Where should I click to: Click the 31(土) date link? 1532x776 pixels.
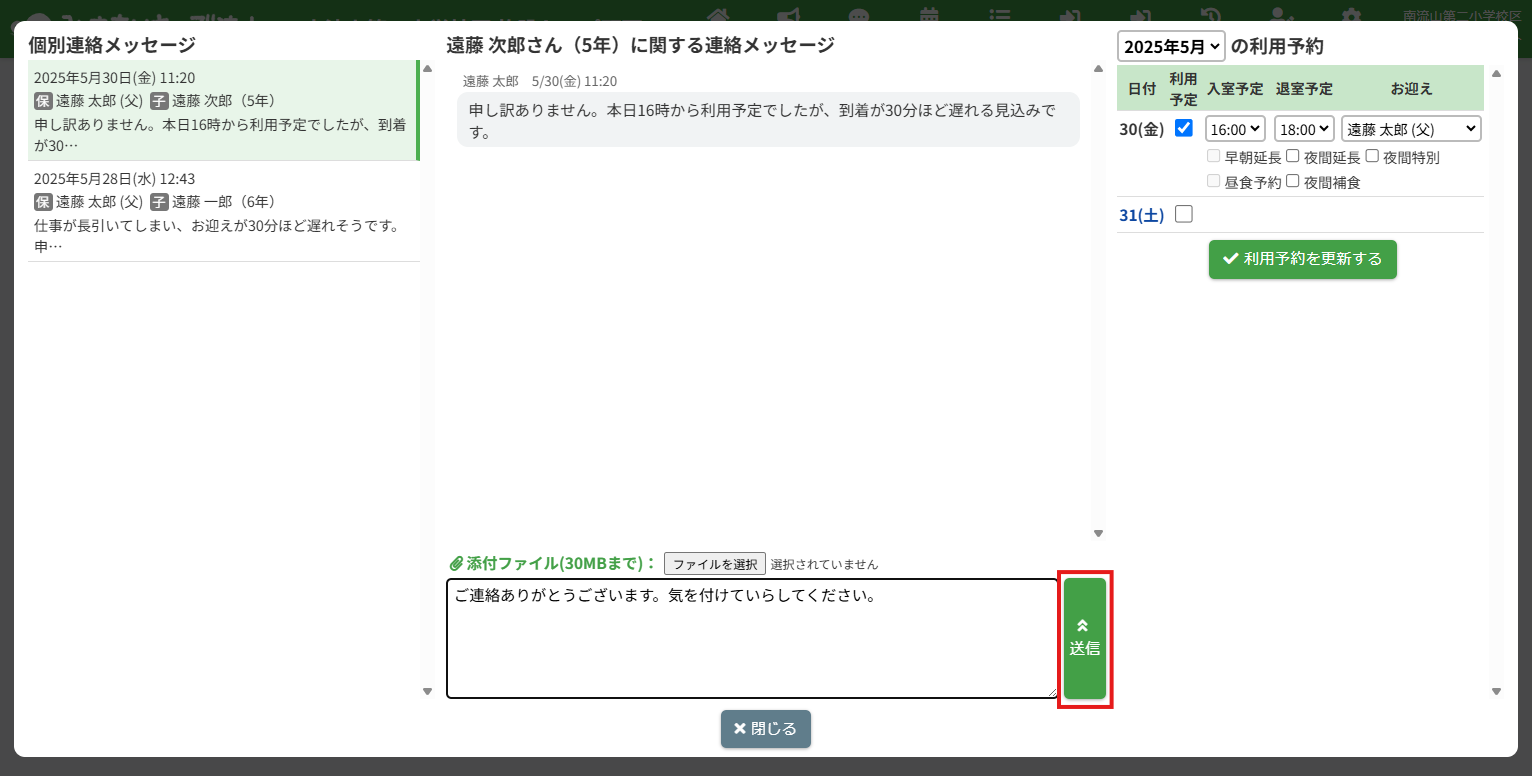pos(1141,215)
